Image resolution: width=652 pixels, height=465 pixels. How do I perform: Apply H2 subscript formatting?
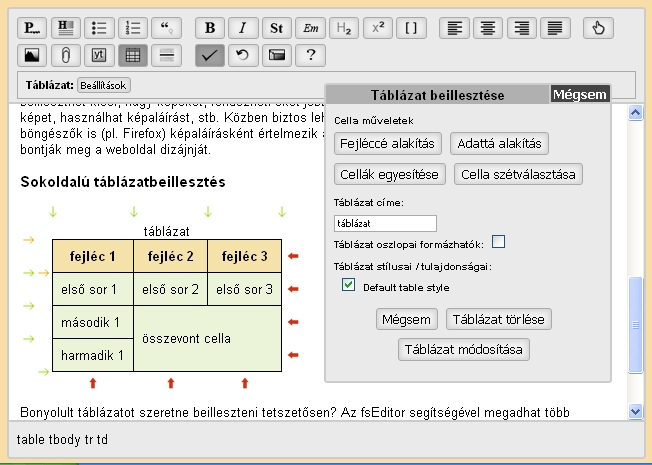344,28
